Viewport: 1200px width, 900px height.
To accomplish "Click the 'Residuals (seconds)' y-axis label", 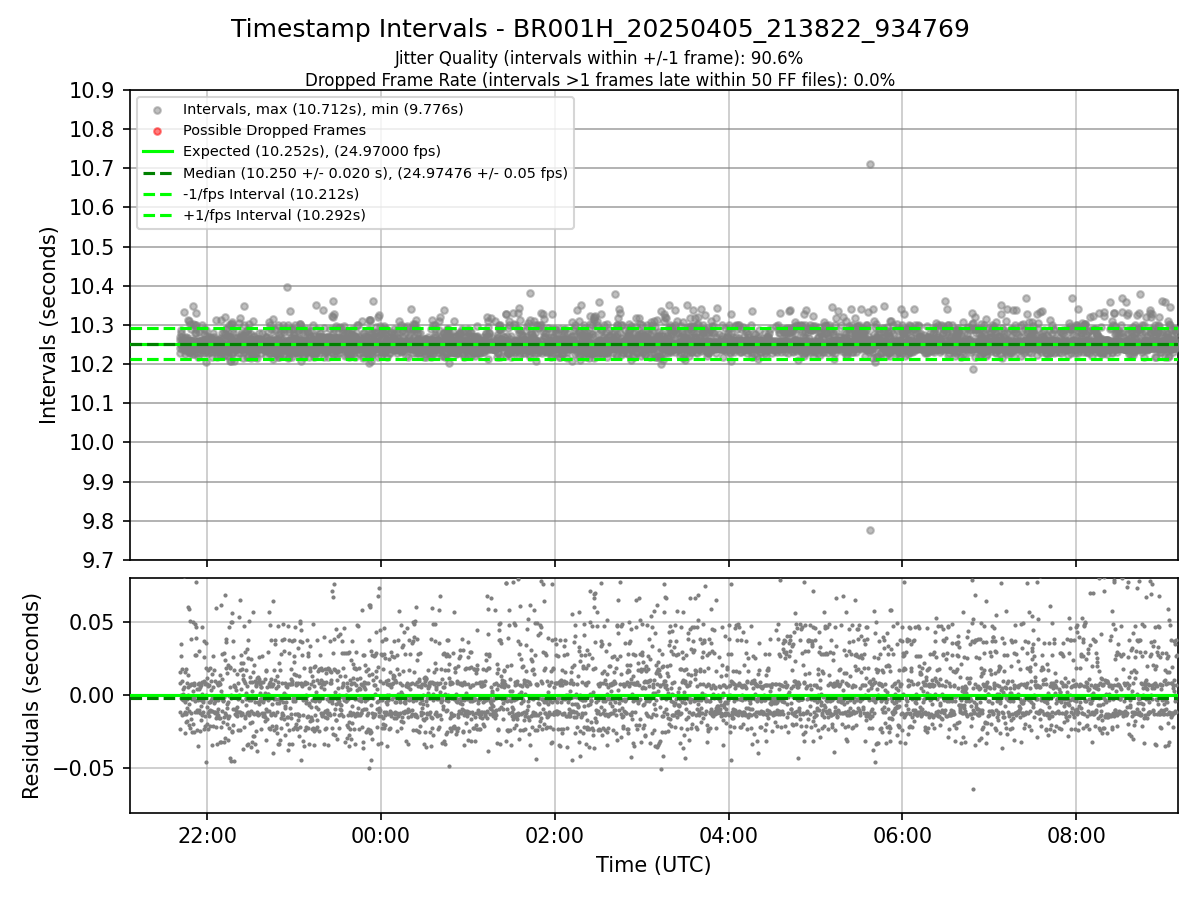I will click(32, 696).
